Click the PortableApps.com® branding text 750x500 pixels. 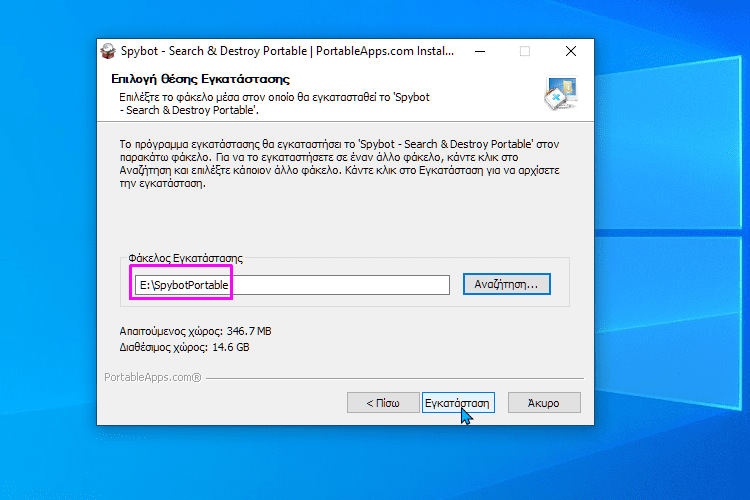click(153, 378)
